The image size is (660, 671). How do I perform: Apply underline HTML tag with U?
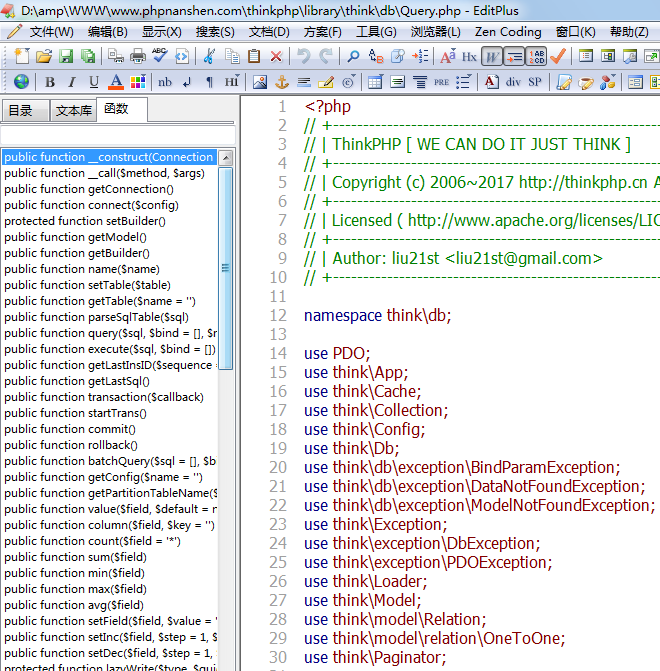(x=94, y=81)
